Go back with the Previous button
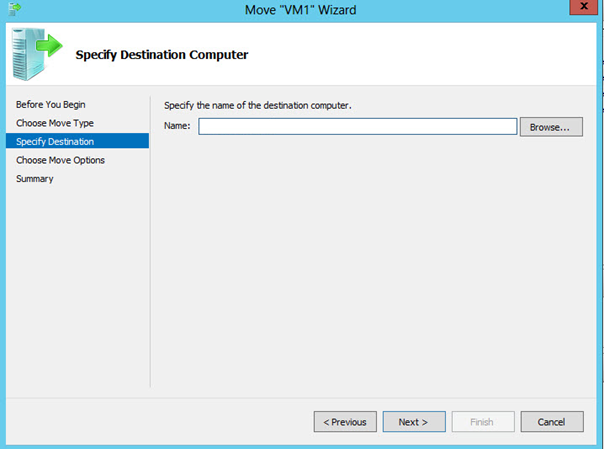 (x=345, y=422)
